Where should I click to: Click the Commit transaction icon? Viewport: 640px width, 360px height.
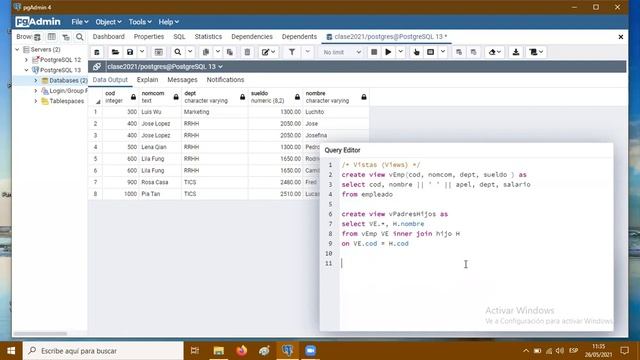click(459, 52)
